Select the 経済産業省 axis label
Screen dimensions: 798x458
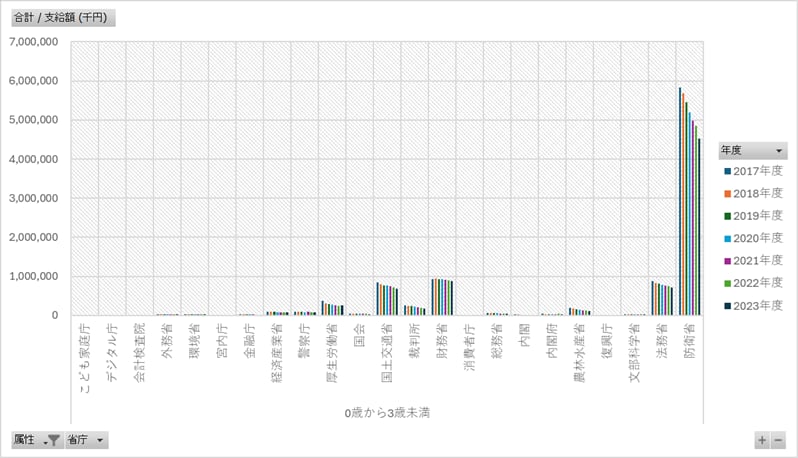pyautogui.click(x=277, y=352)
